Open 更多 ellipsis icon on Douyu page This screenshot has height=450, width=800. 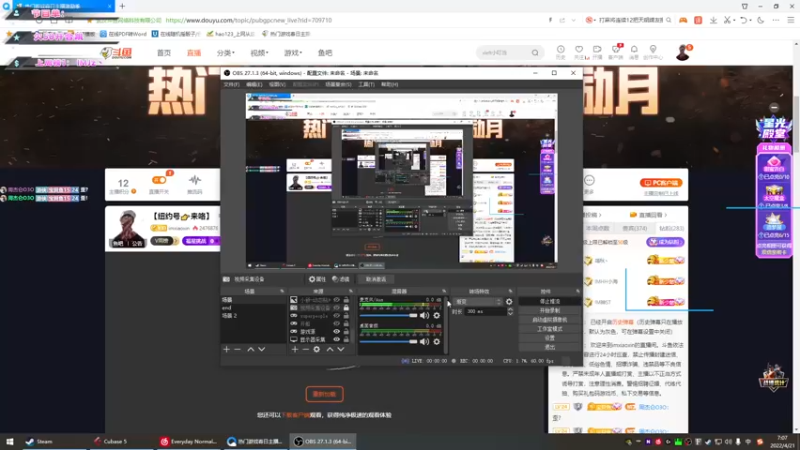tap(589, 180)
